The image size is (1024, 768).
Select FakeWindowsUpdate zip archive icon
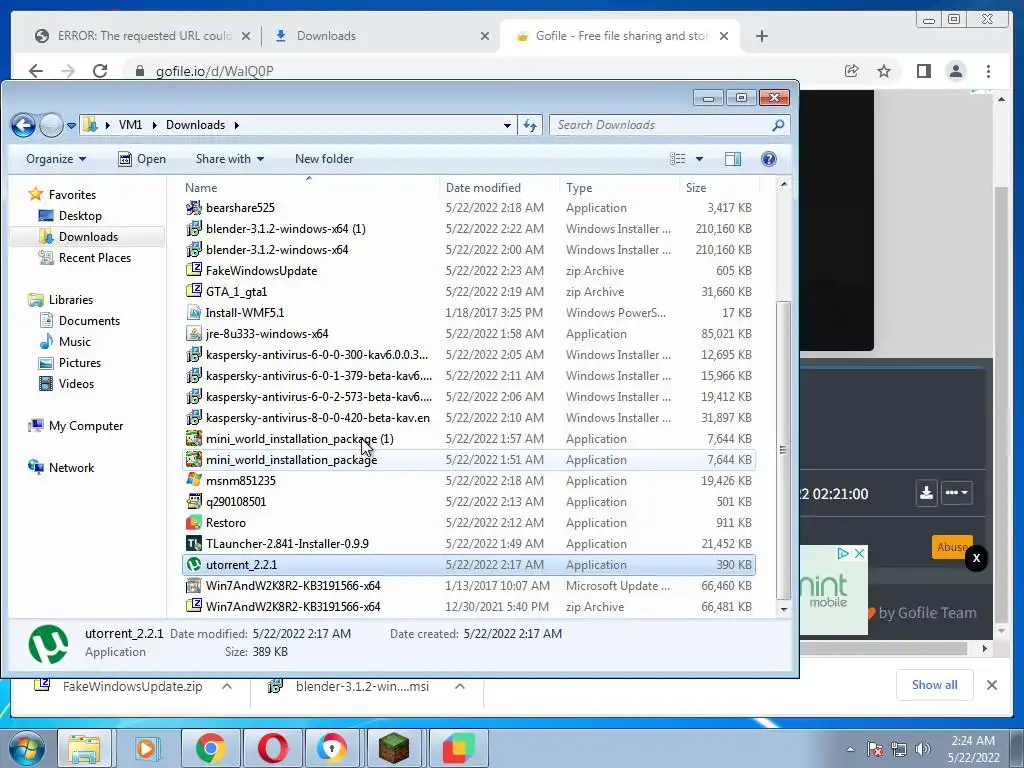click(x=193, y=270)
